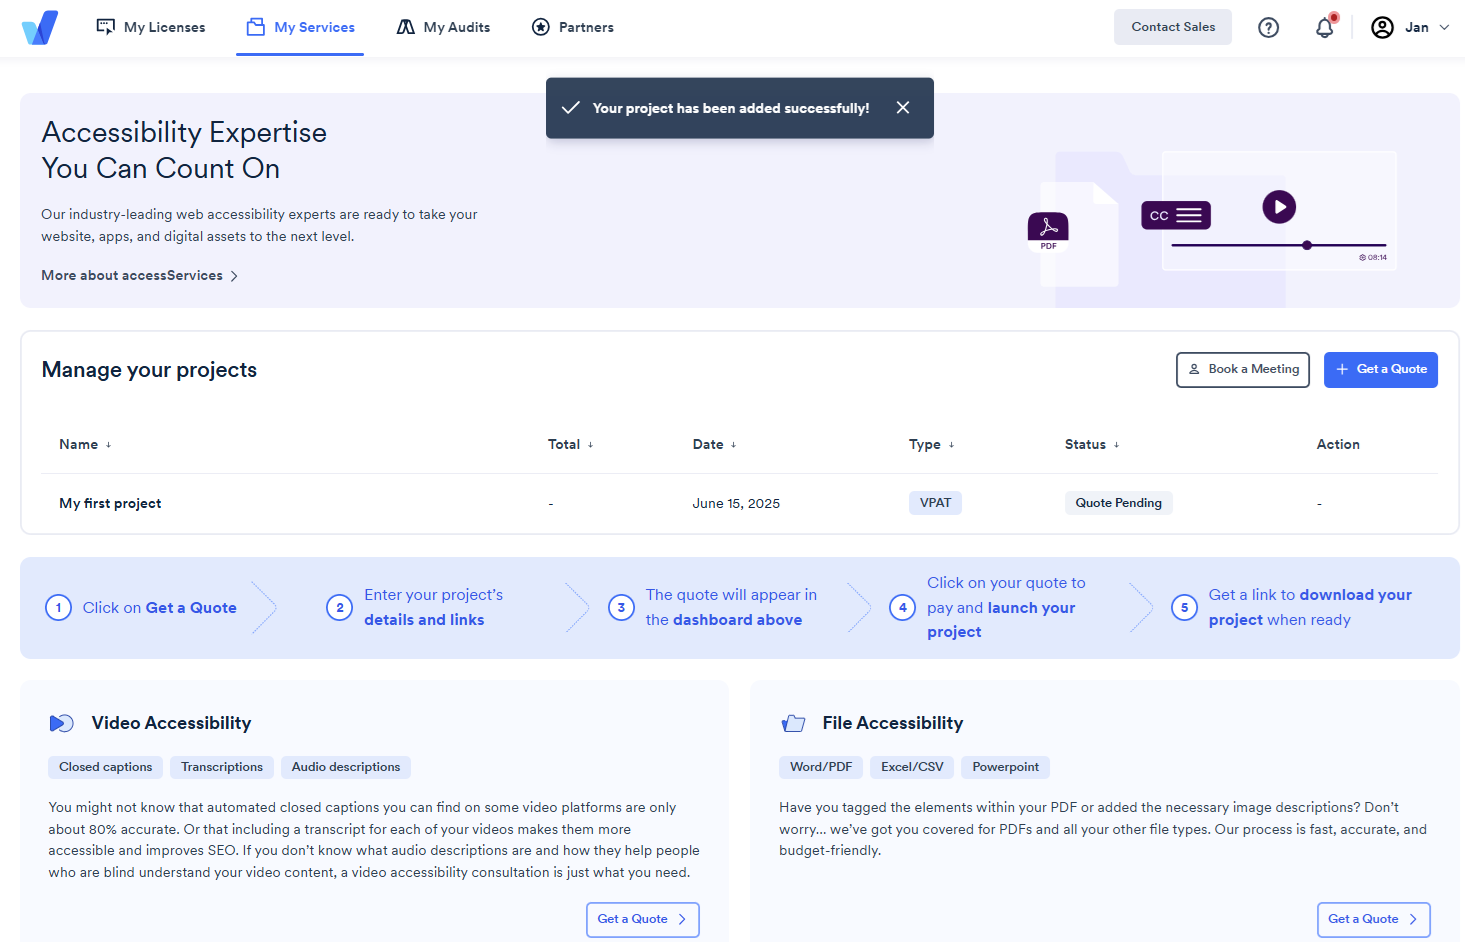The height and width of the screenshot is (942, 1465).
Task: Click the CC captions icon in the banner
Action: tap(1176, 215)
